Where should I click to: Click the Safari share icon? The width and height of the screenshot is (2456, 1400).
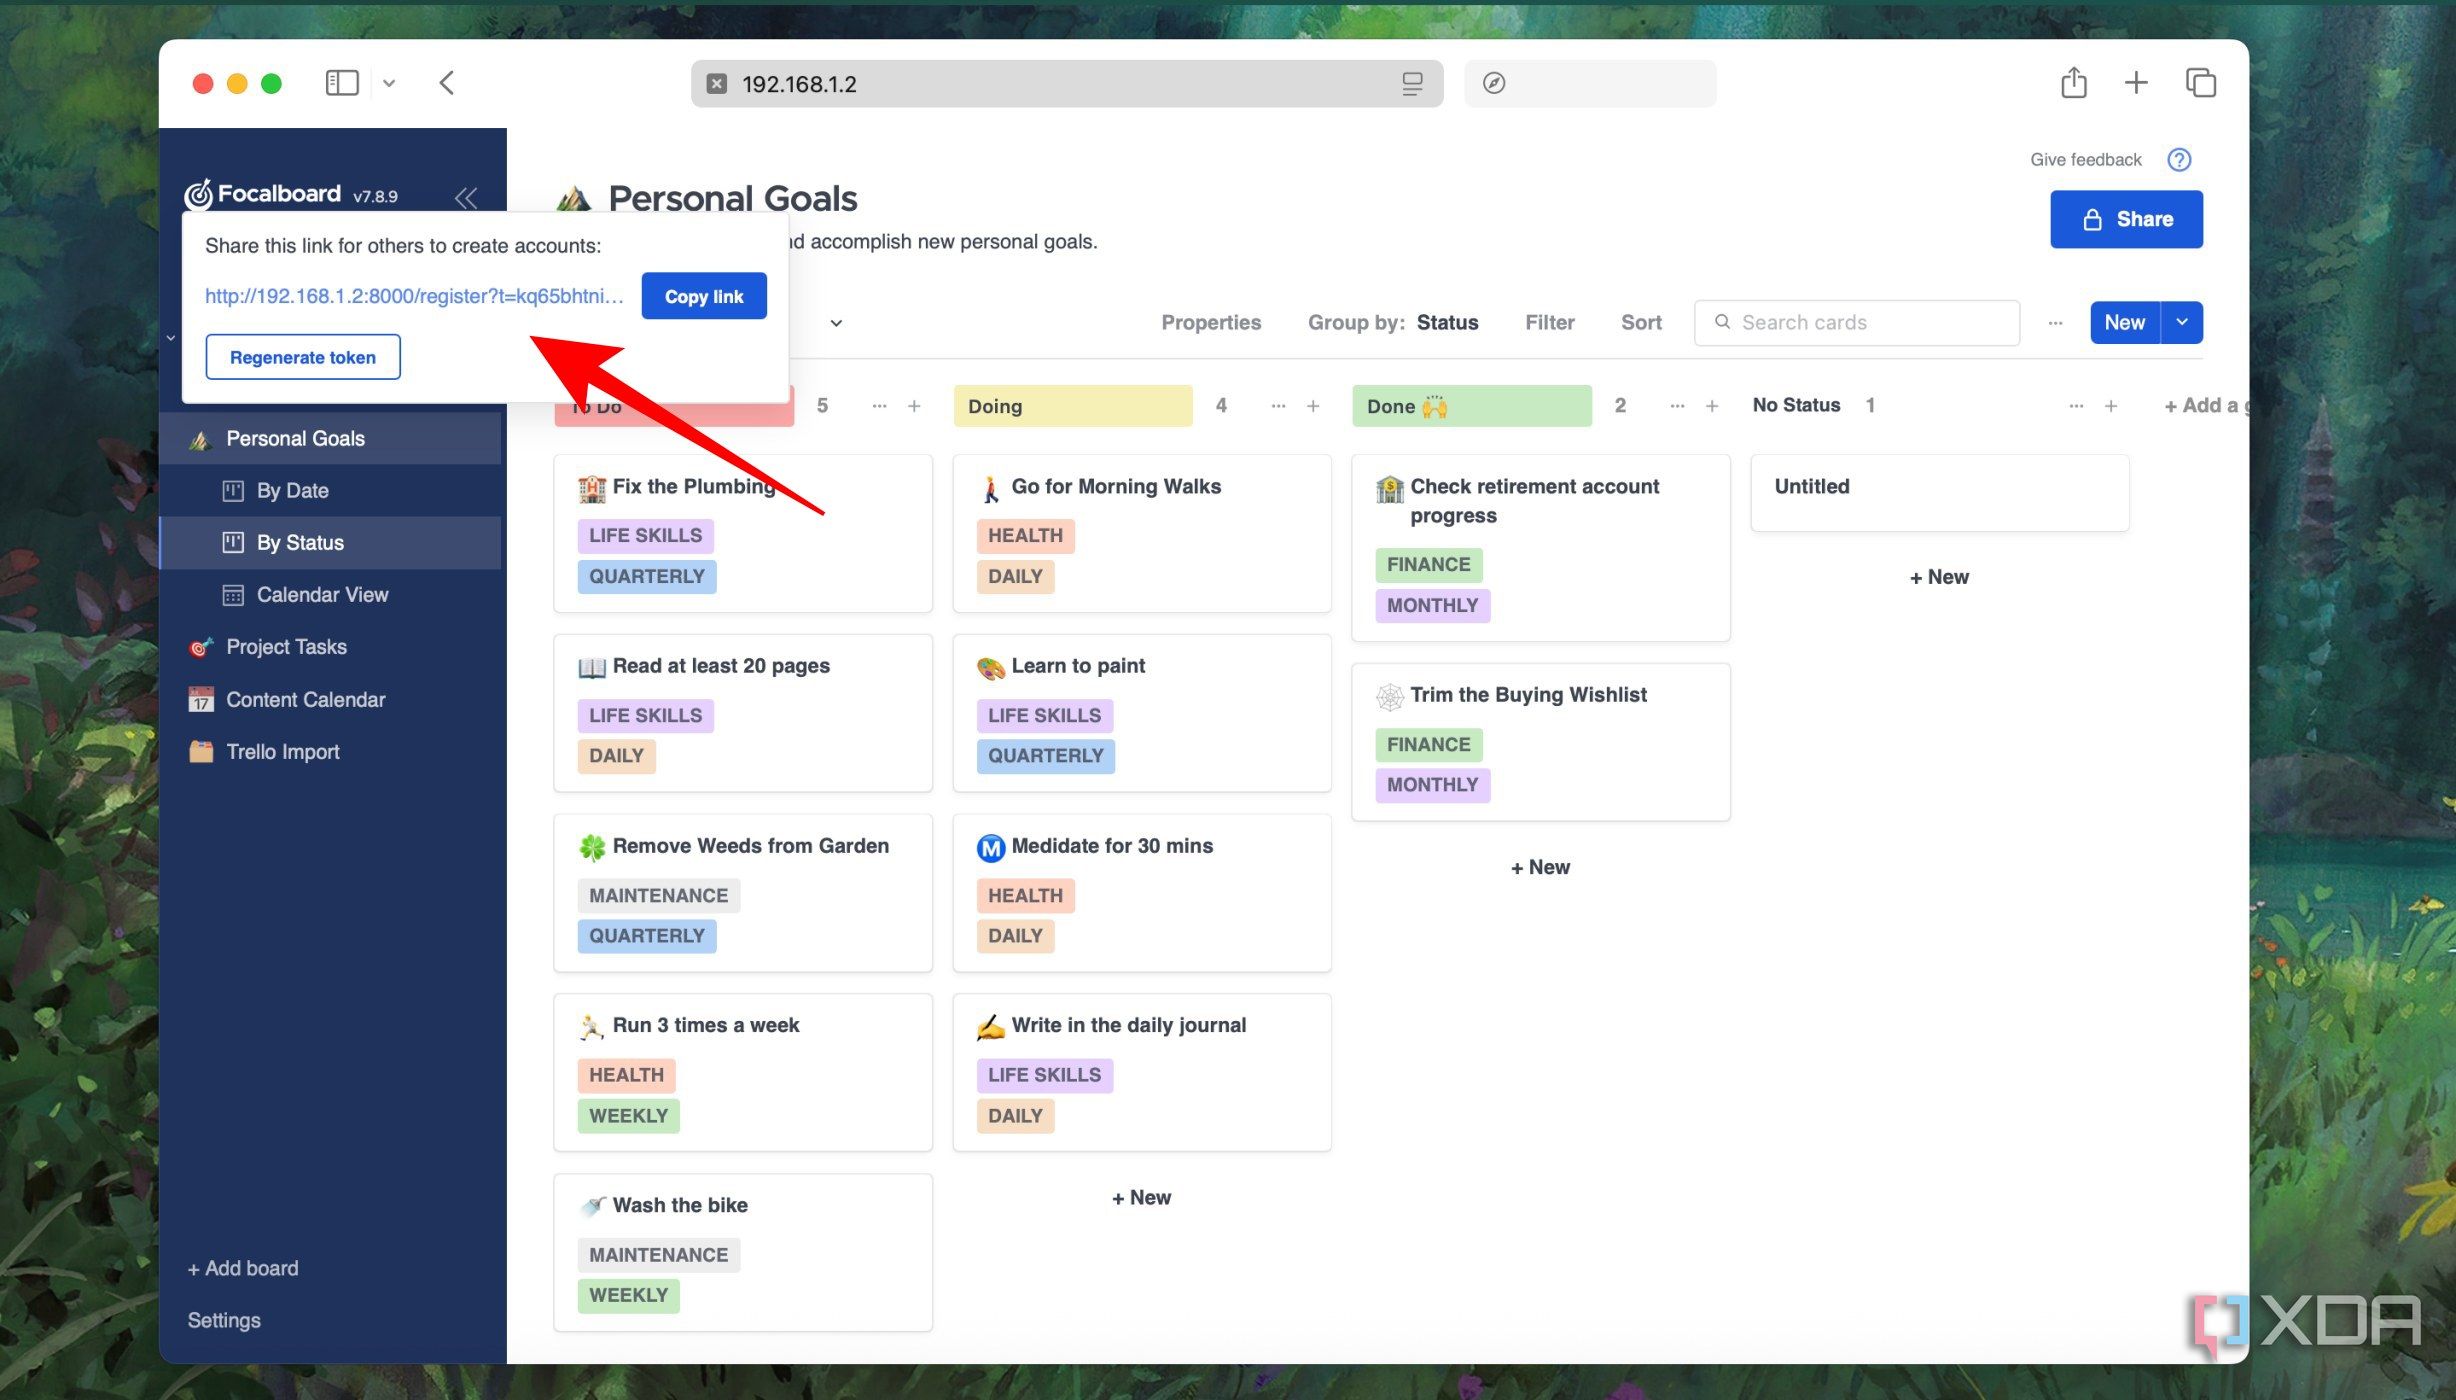[2074, 83]
